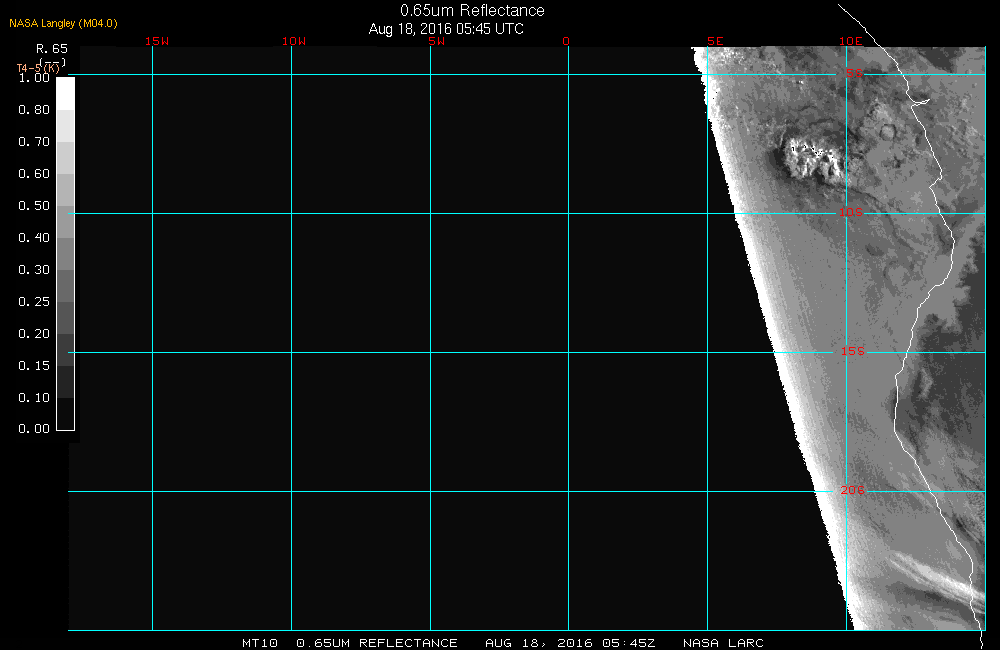
Task: Click the 0.10 colorbar value
Action: coord(34,397)
